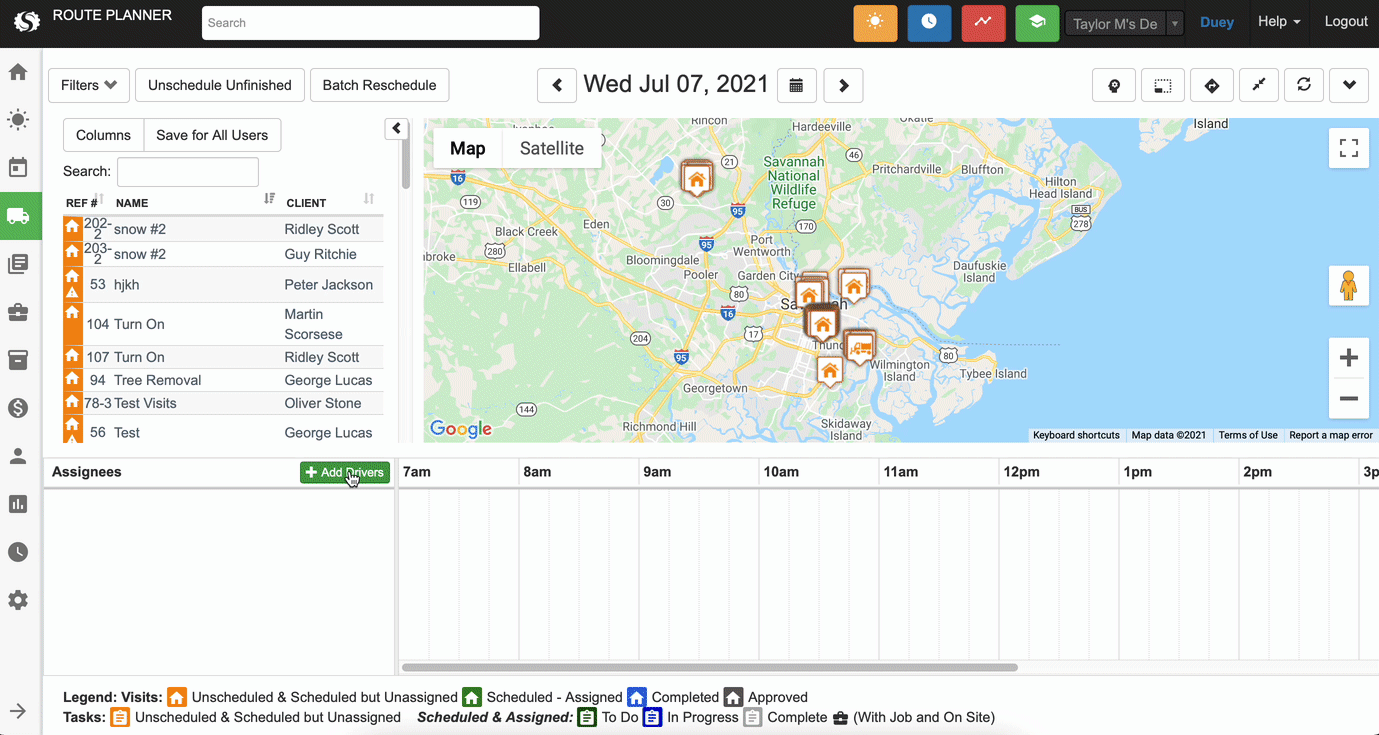Zoom in using the map plus control
Viewport: 1379px width, 735px height.
(x=1348, y=357)
